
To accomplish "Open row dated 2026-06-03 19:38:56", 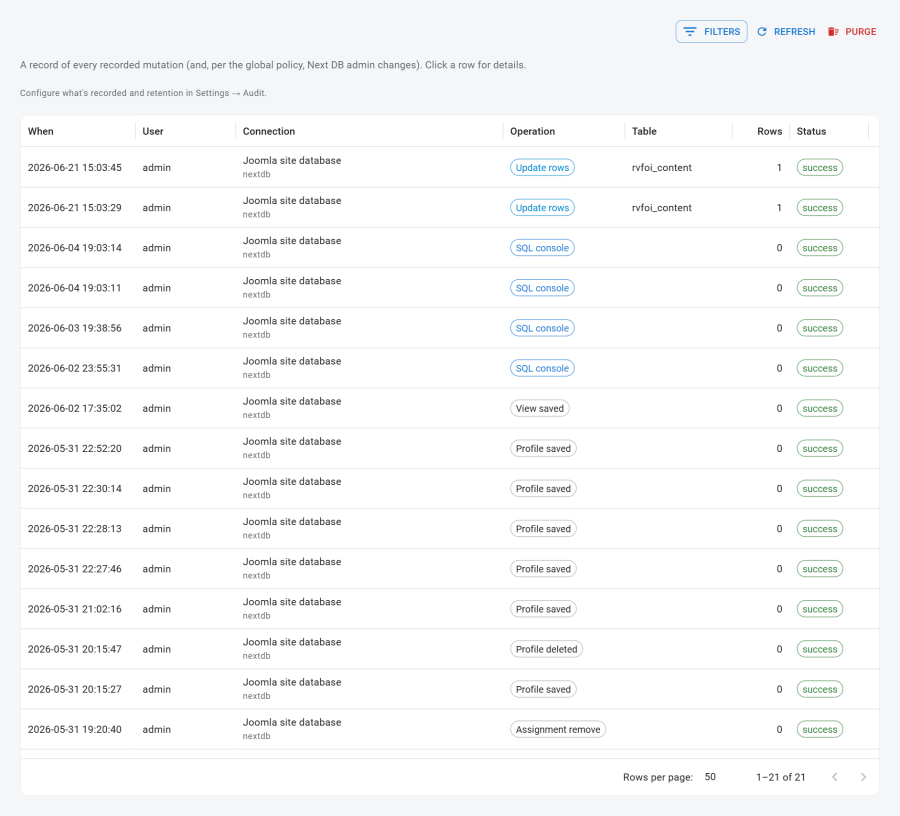I will [449, 328].
